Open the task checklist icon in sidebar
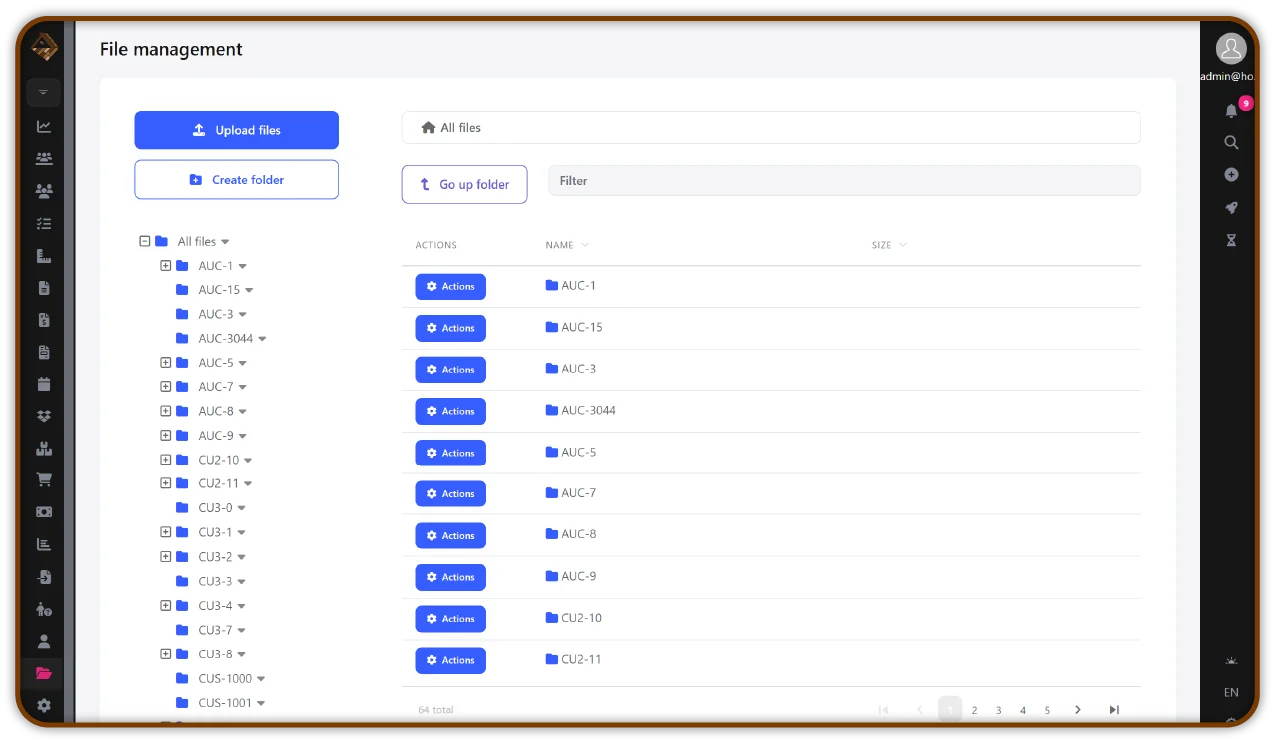 (x=44, y=223)
